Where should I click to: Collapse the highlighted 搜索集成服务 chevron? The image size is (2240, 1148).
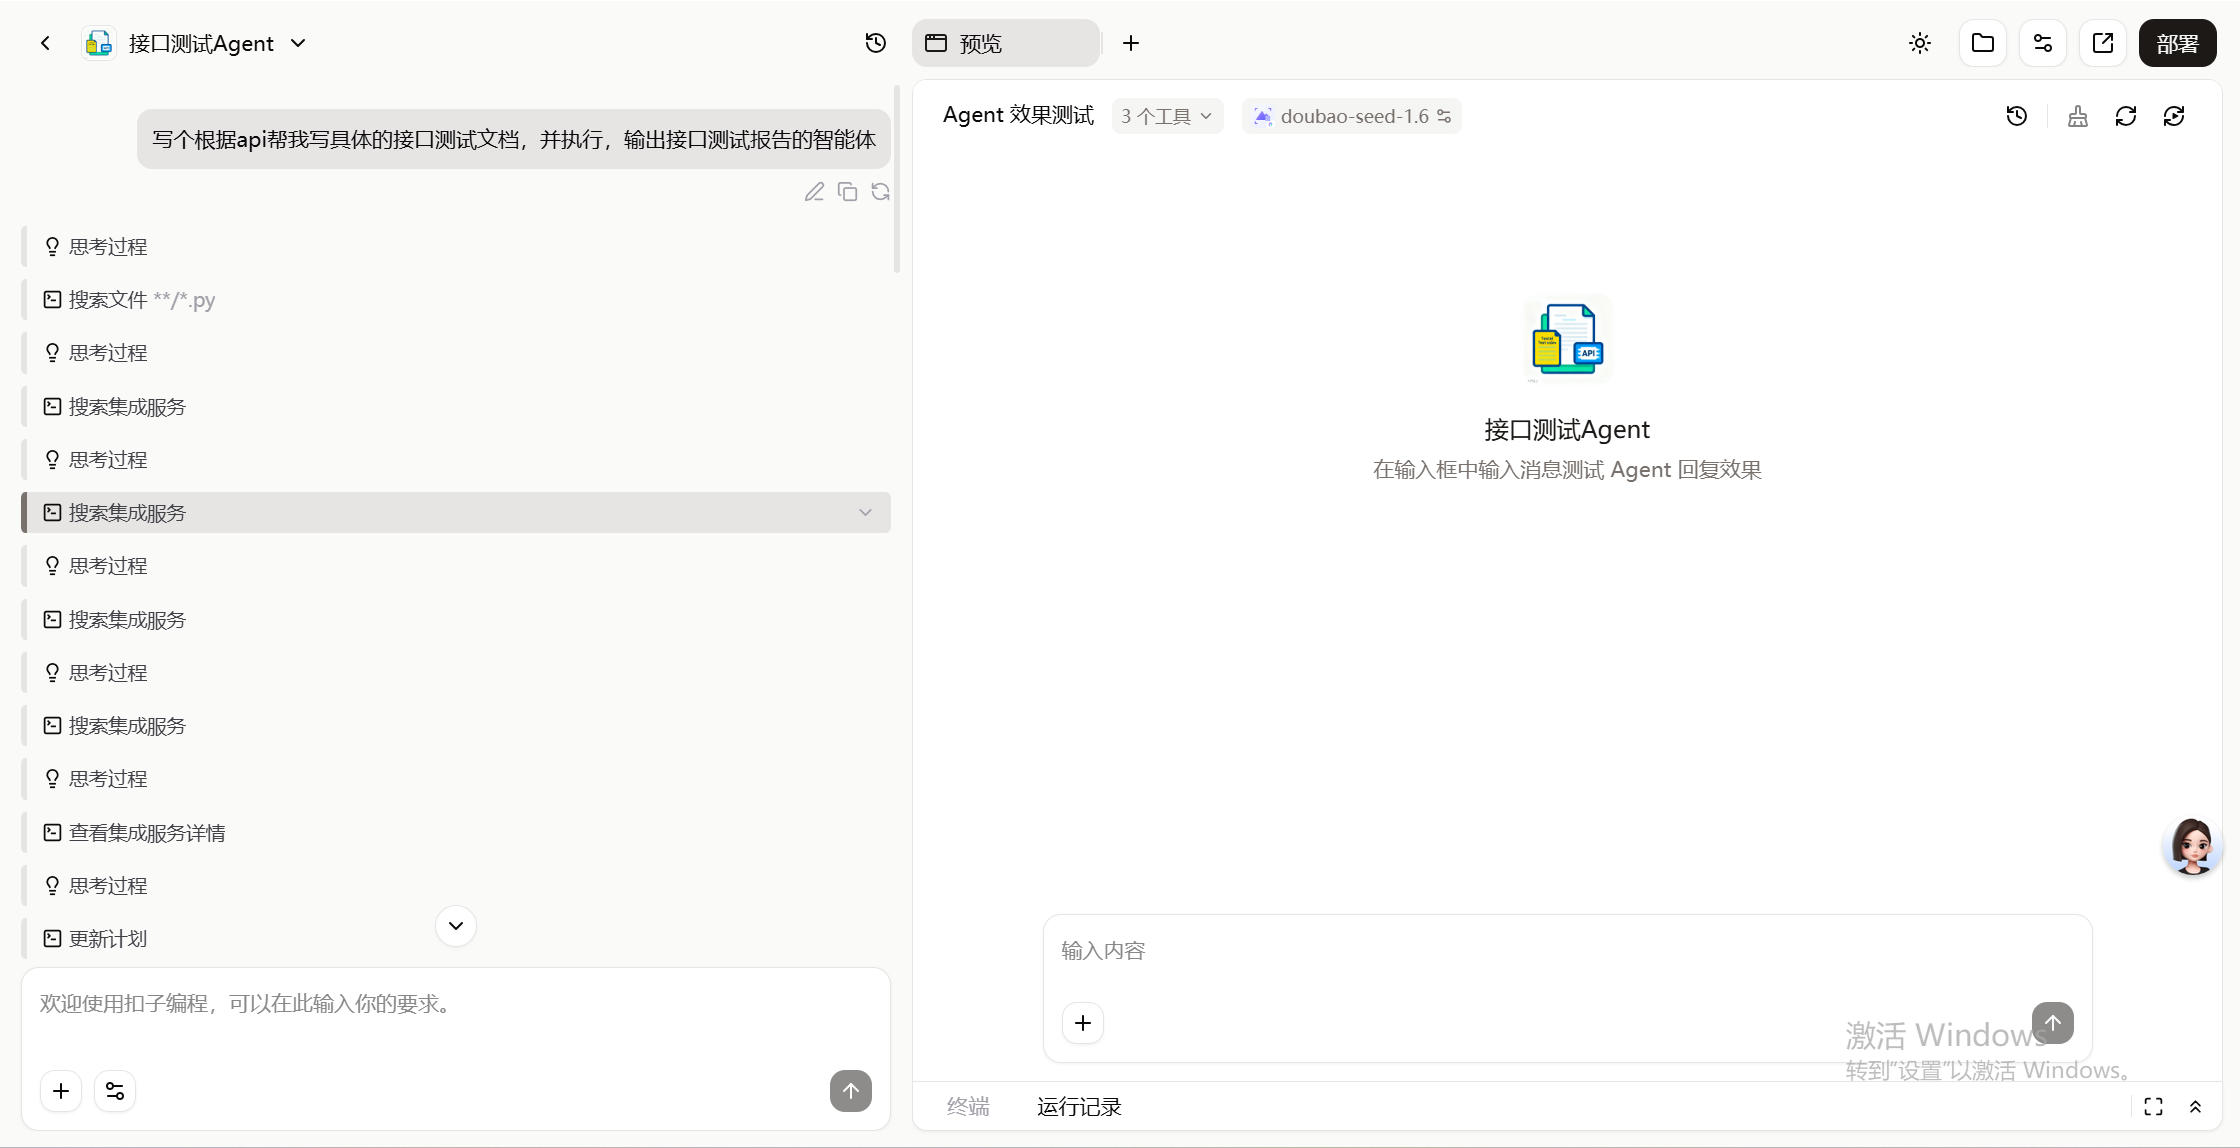pyautogui.click(x=865, y=513)
